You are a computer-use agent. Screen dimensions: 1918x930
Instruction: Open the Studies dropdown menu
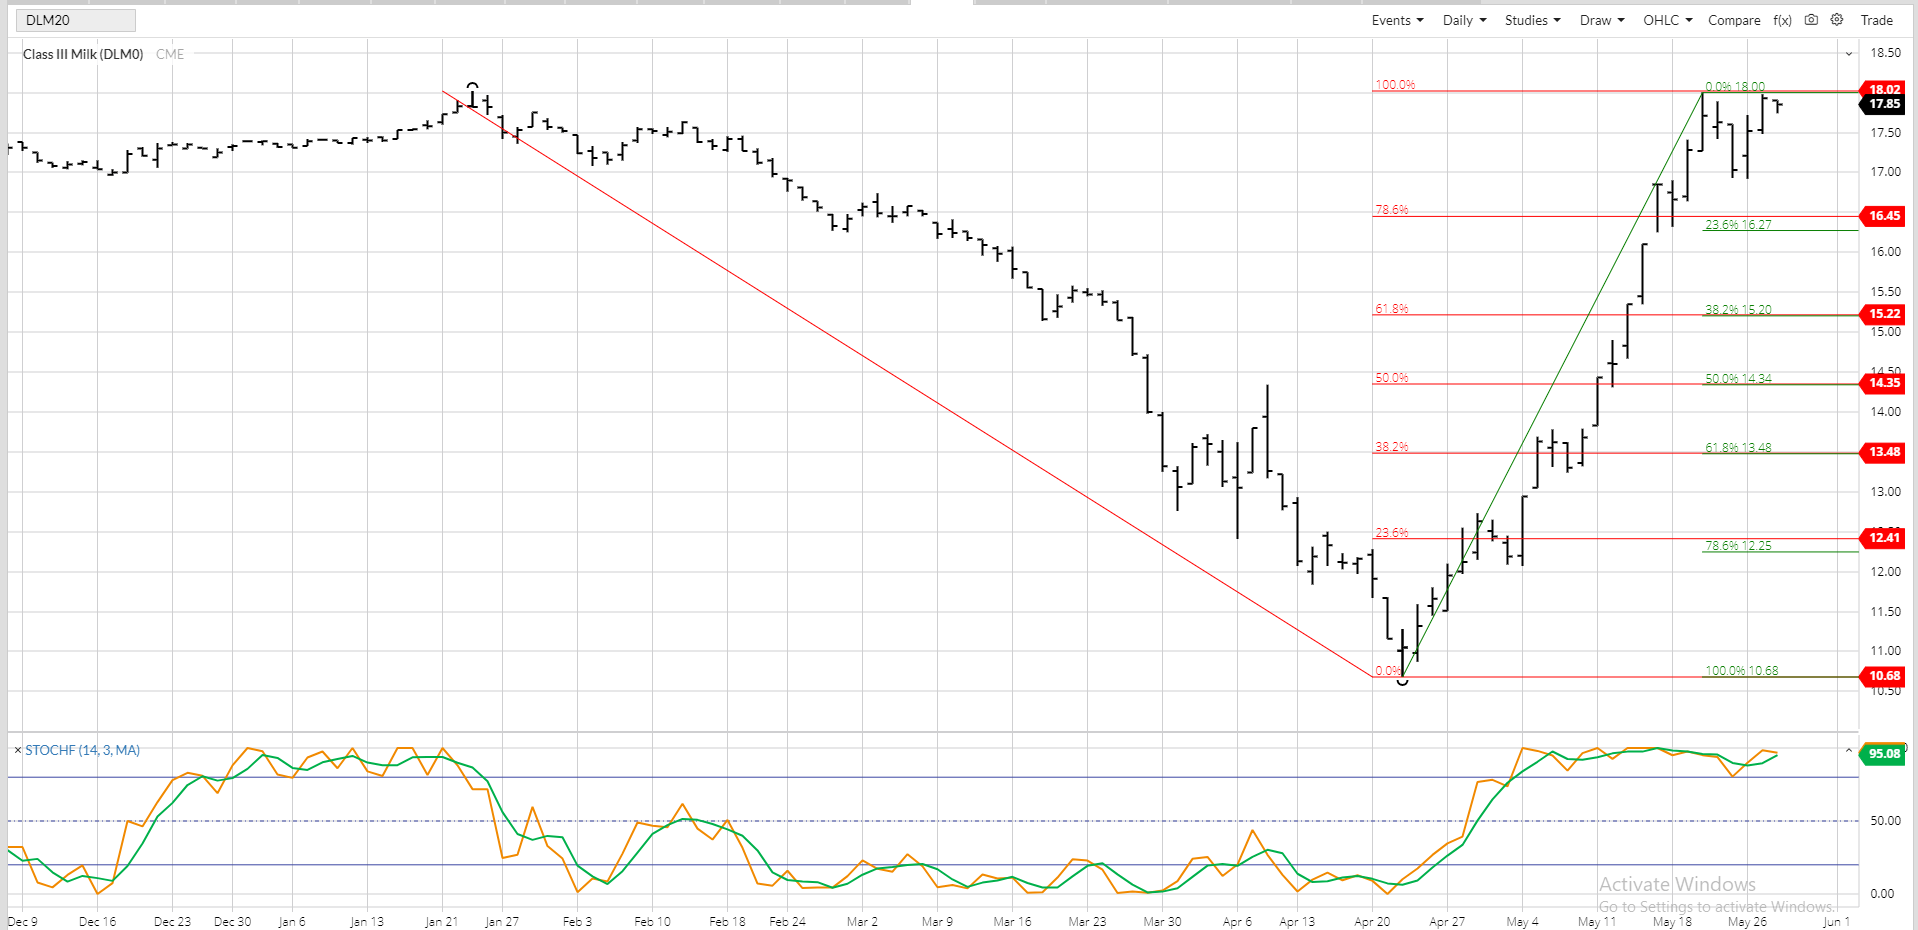(1532, 20)
